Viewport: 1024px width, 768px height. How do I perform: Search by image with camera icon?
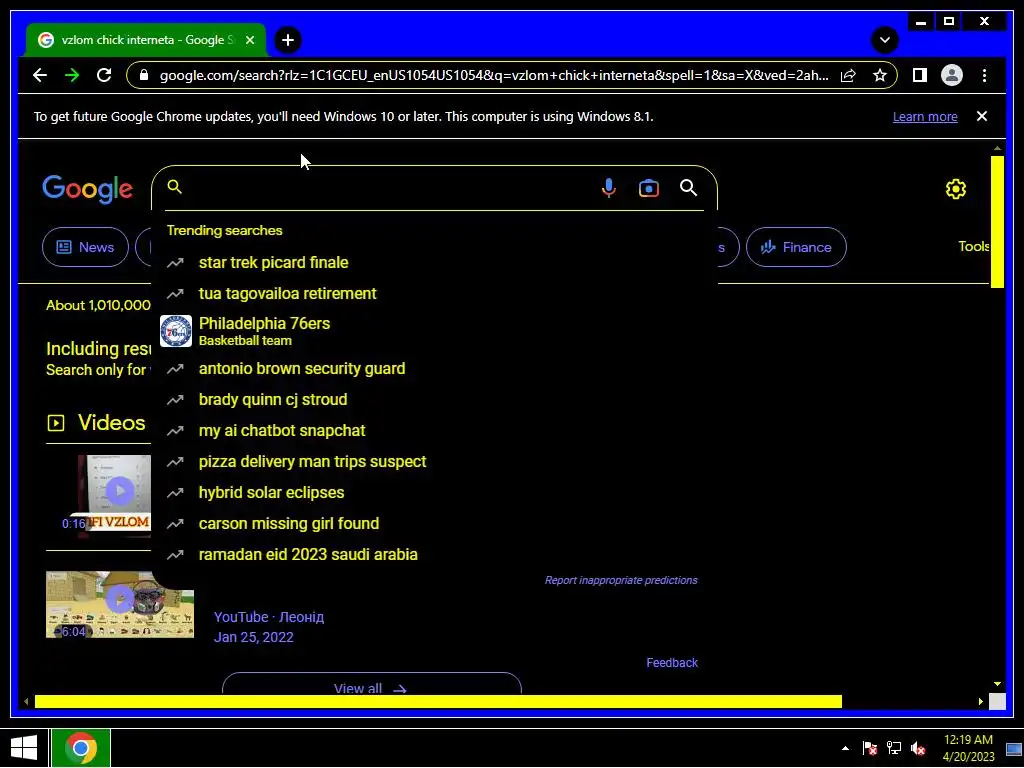tap(648, 188)
